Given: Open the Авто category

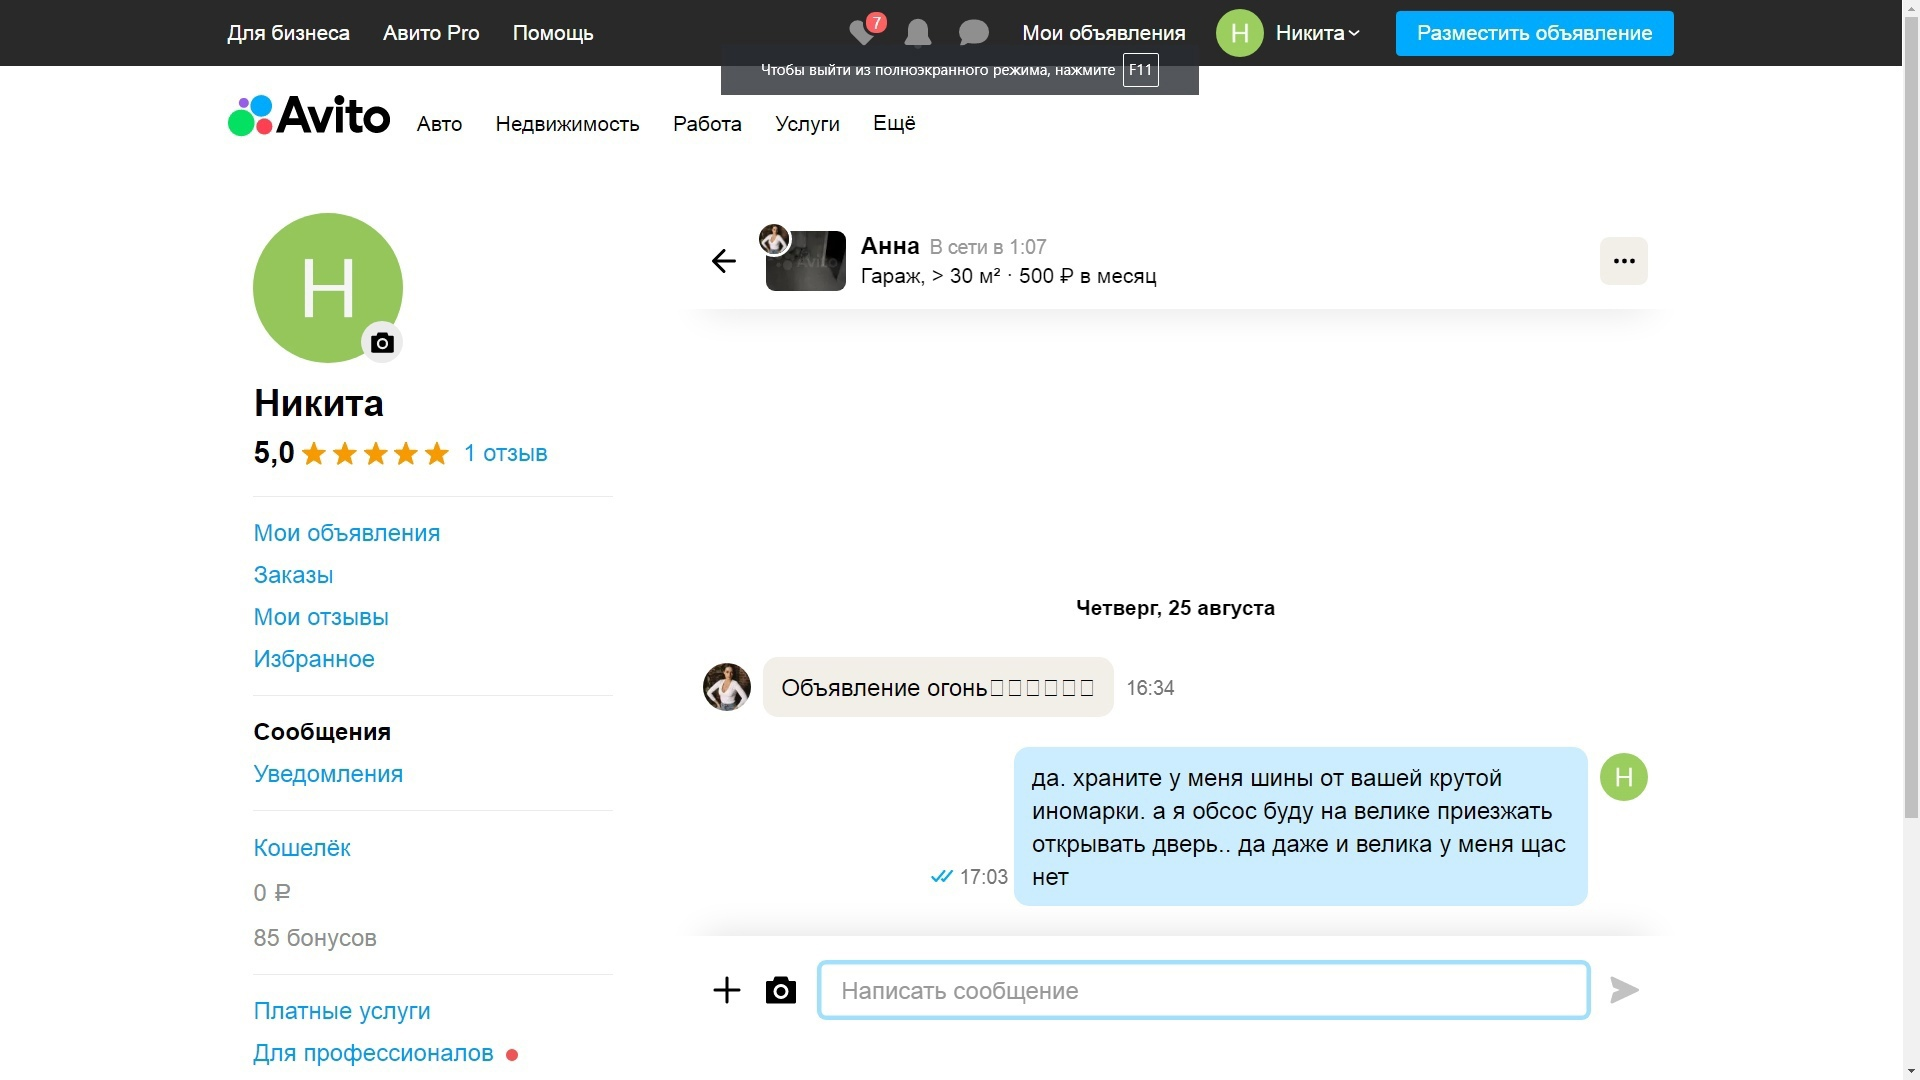Looking at the screenshot, I should pos(439,124).
